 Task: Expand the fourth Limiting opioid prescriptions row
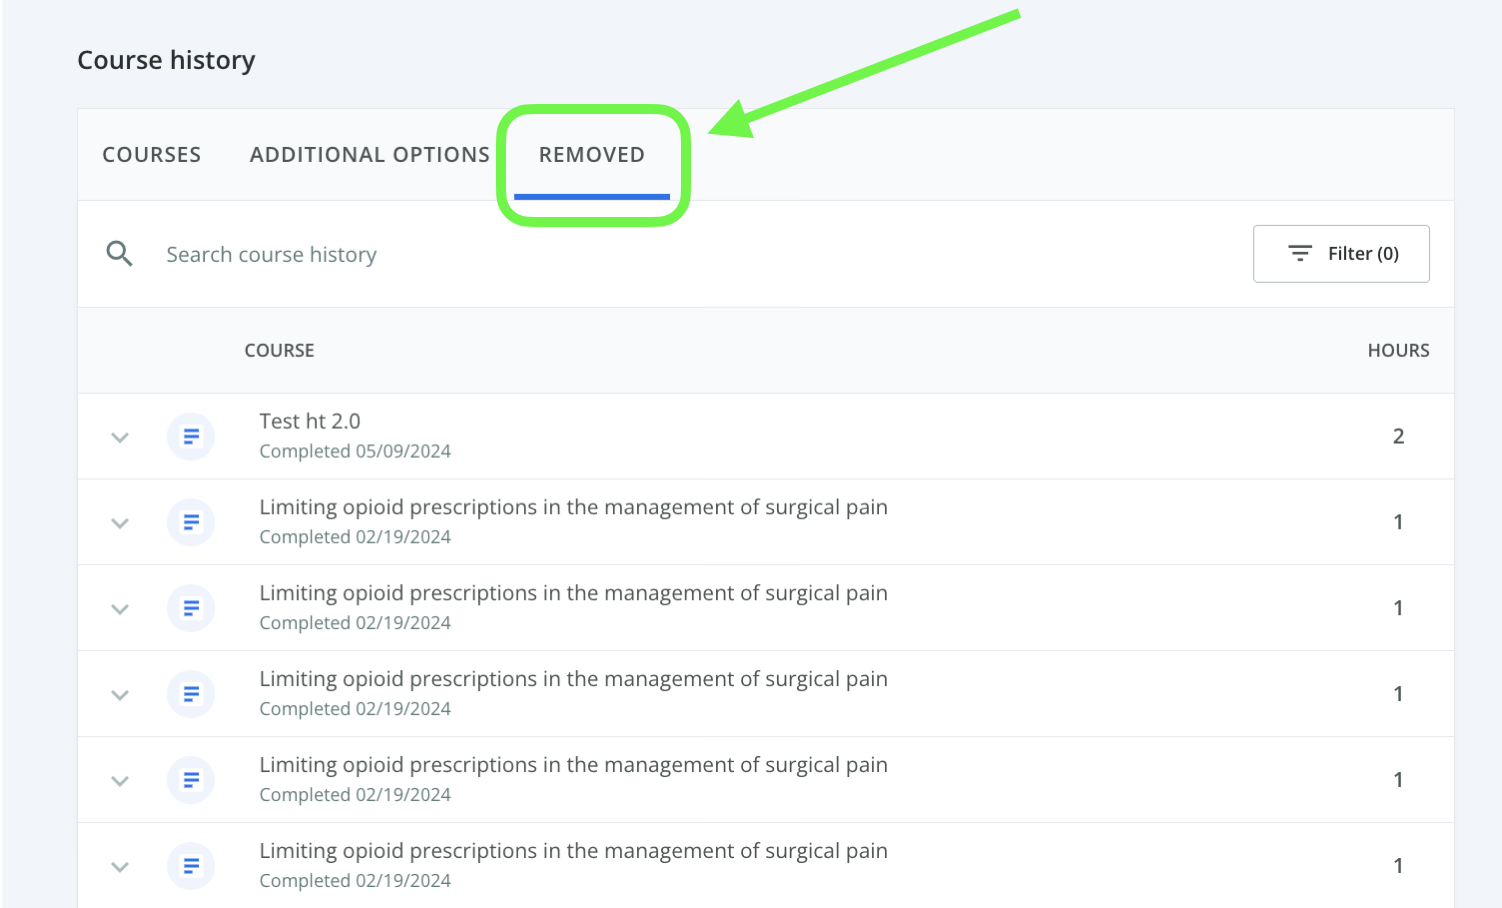(x=120, y=781)
